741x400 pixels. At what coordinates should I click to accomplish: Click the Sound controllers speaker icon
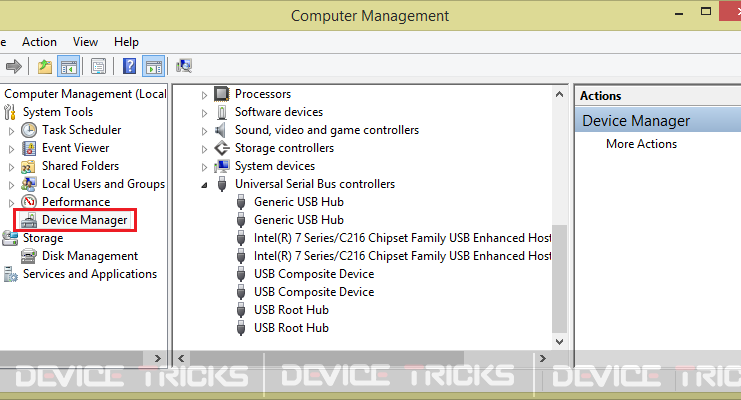(221, 130)
